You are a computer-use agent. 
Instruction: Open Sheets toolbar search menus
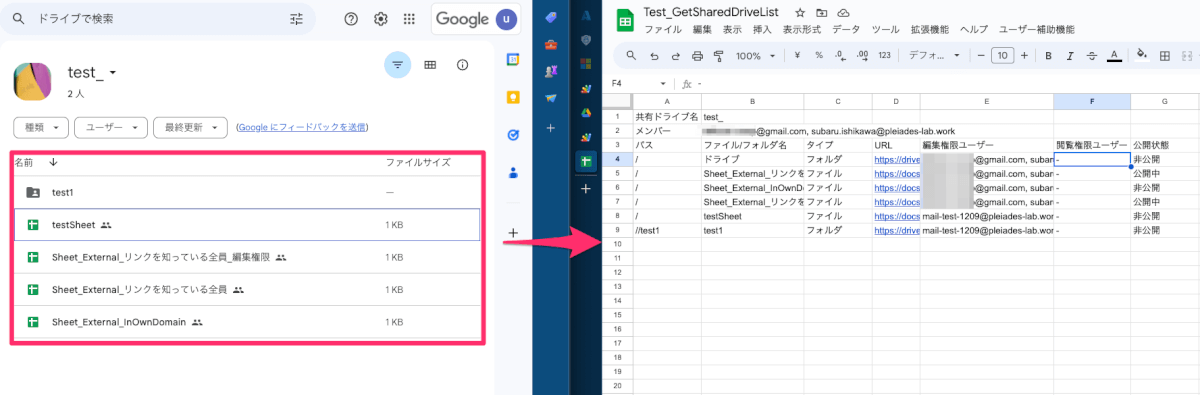click(631, 56)
